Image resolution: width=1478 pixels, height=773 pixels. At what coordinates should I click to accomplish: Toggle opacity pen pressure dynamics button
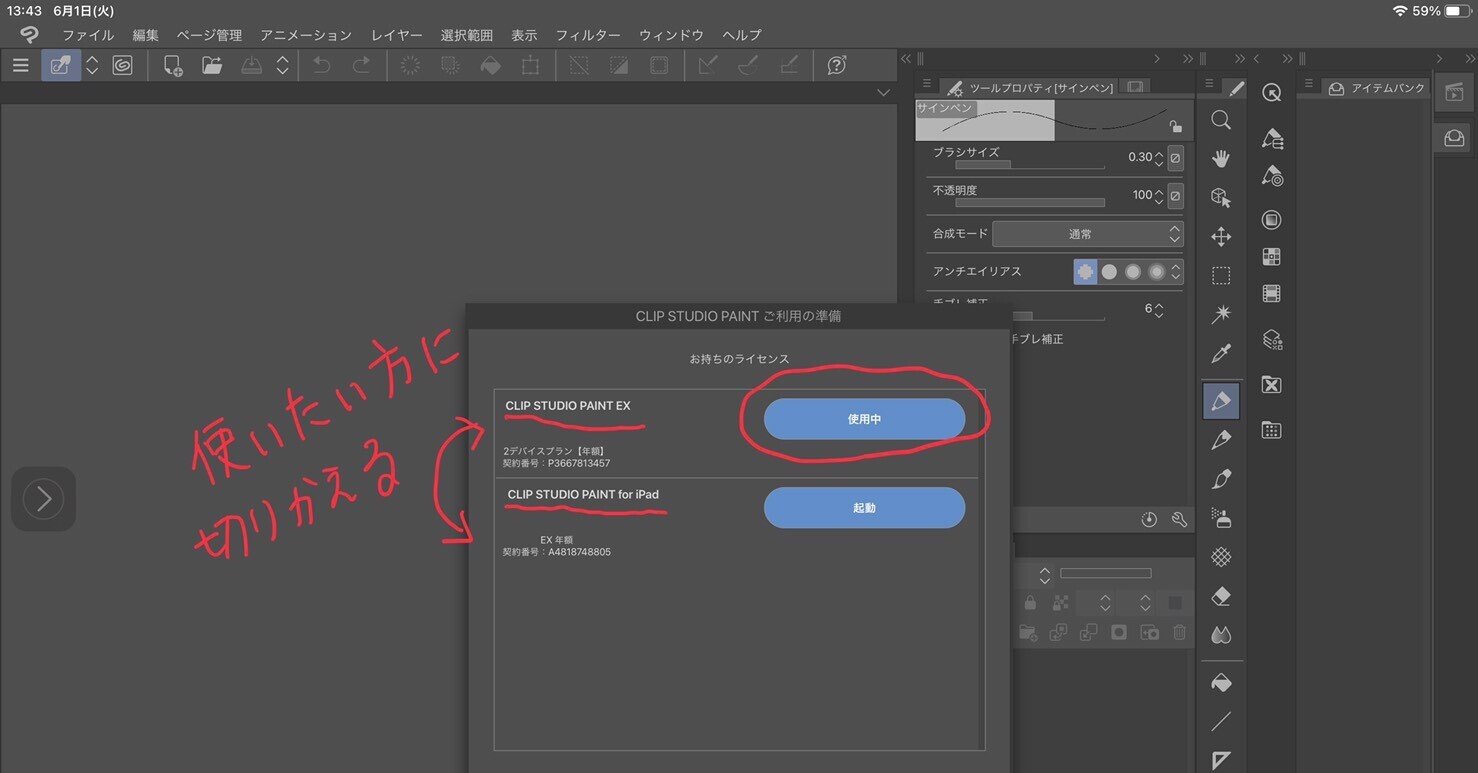(x=1175, y=195)
